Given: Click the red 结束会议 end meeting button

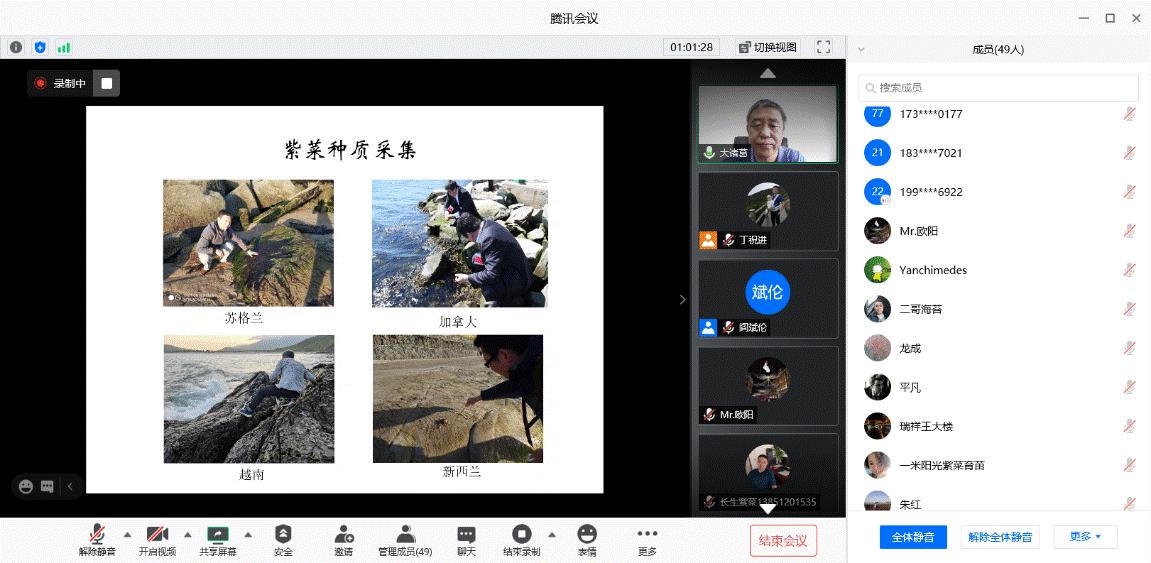Looking at the screenshot, I should 783,541.
